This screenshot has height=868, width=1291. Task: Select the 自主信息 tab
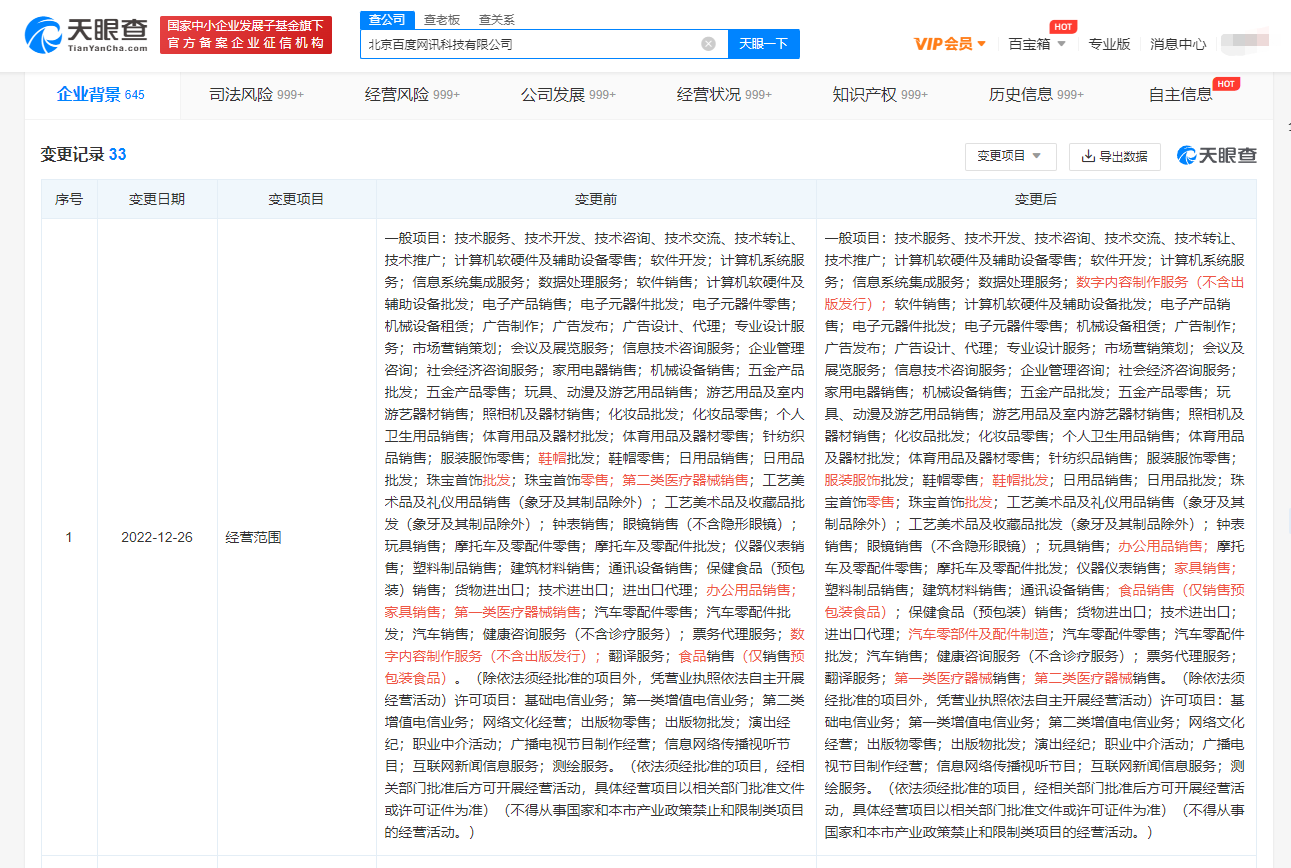pos(1181,95)
